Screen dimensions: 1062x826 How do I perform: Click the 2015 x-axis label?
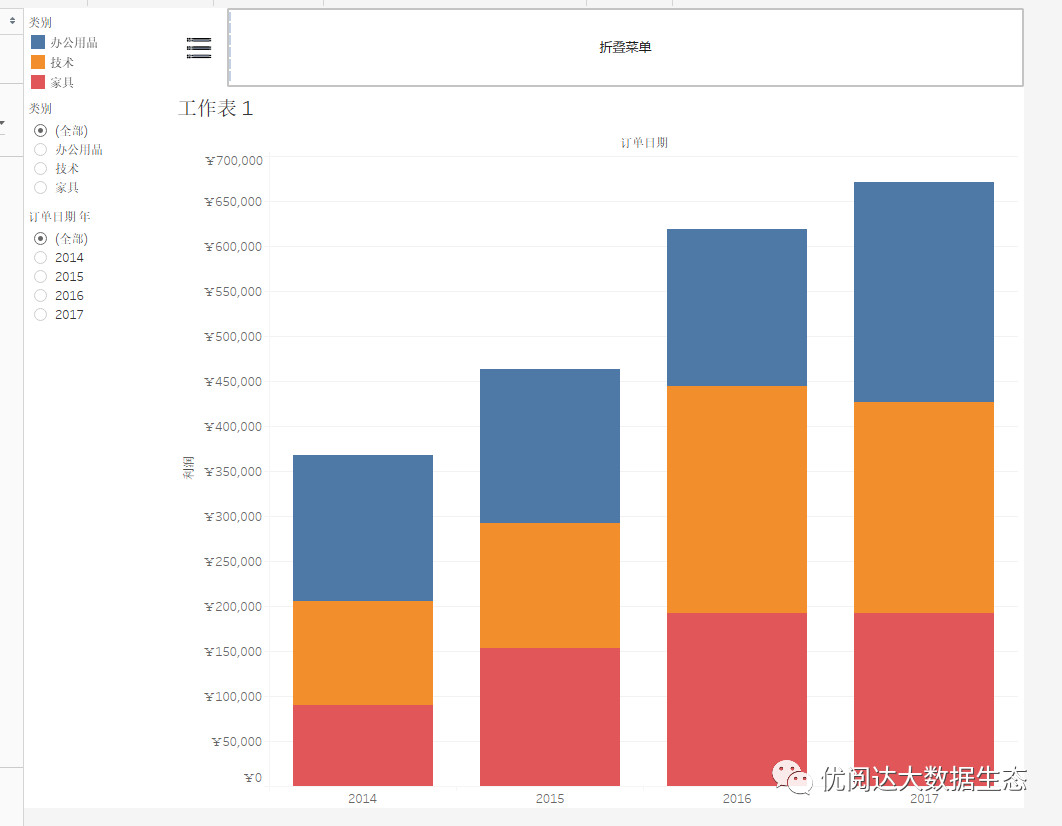tap(550, 798)
